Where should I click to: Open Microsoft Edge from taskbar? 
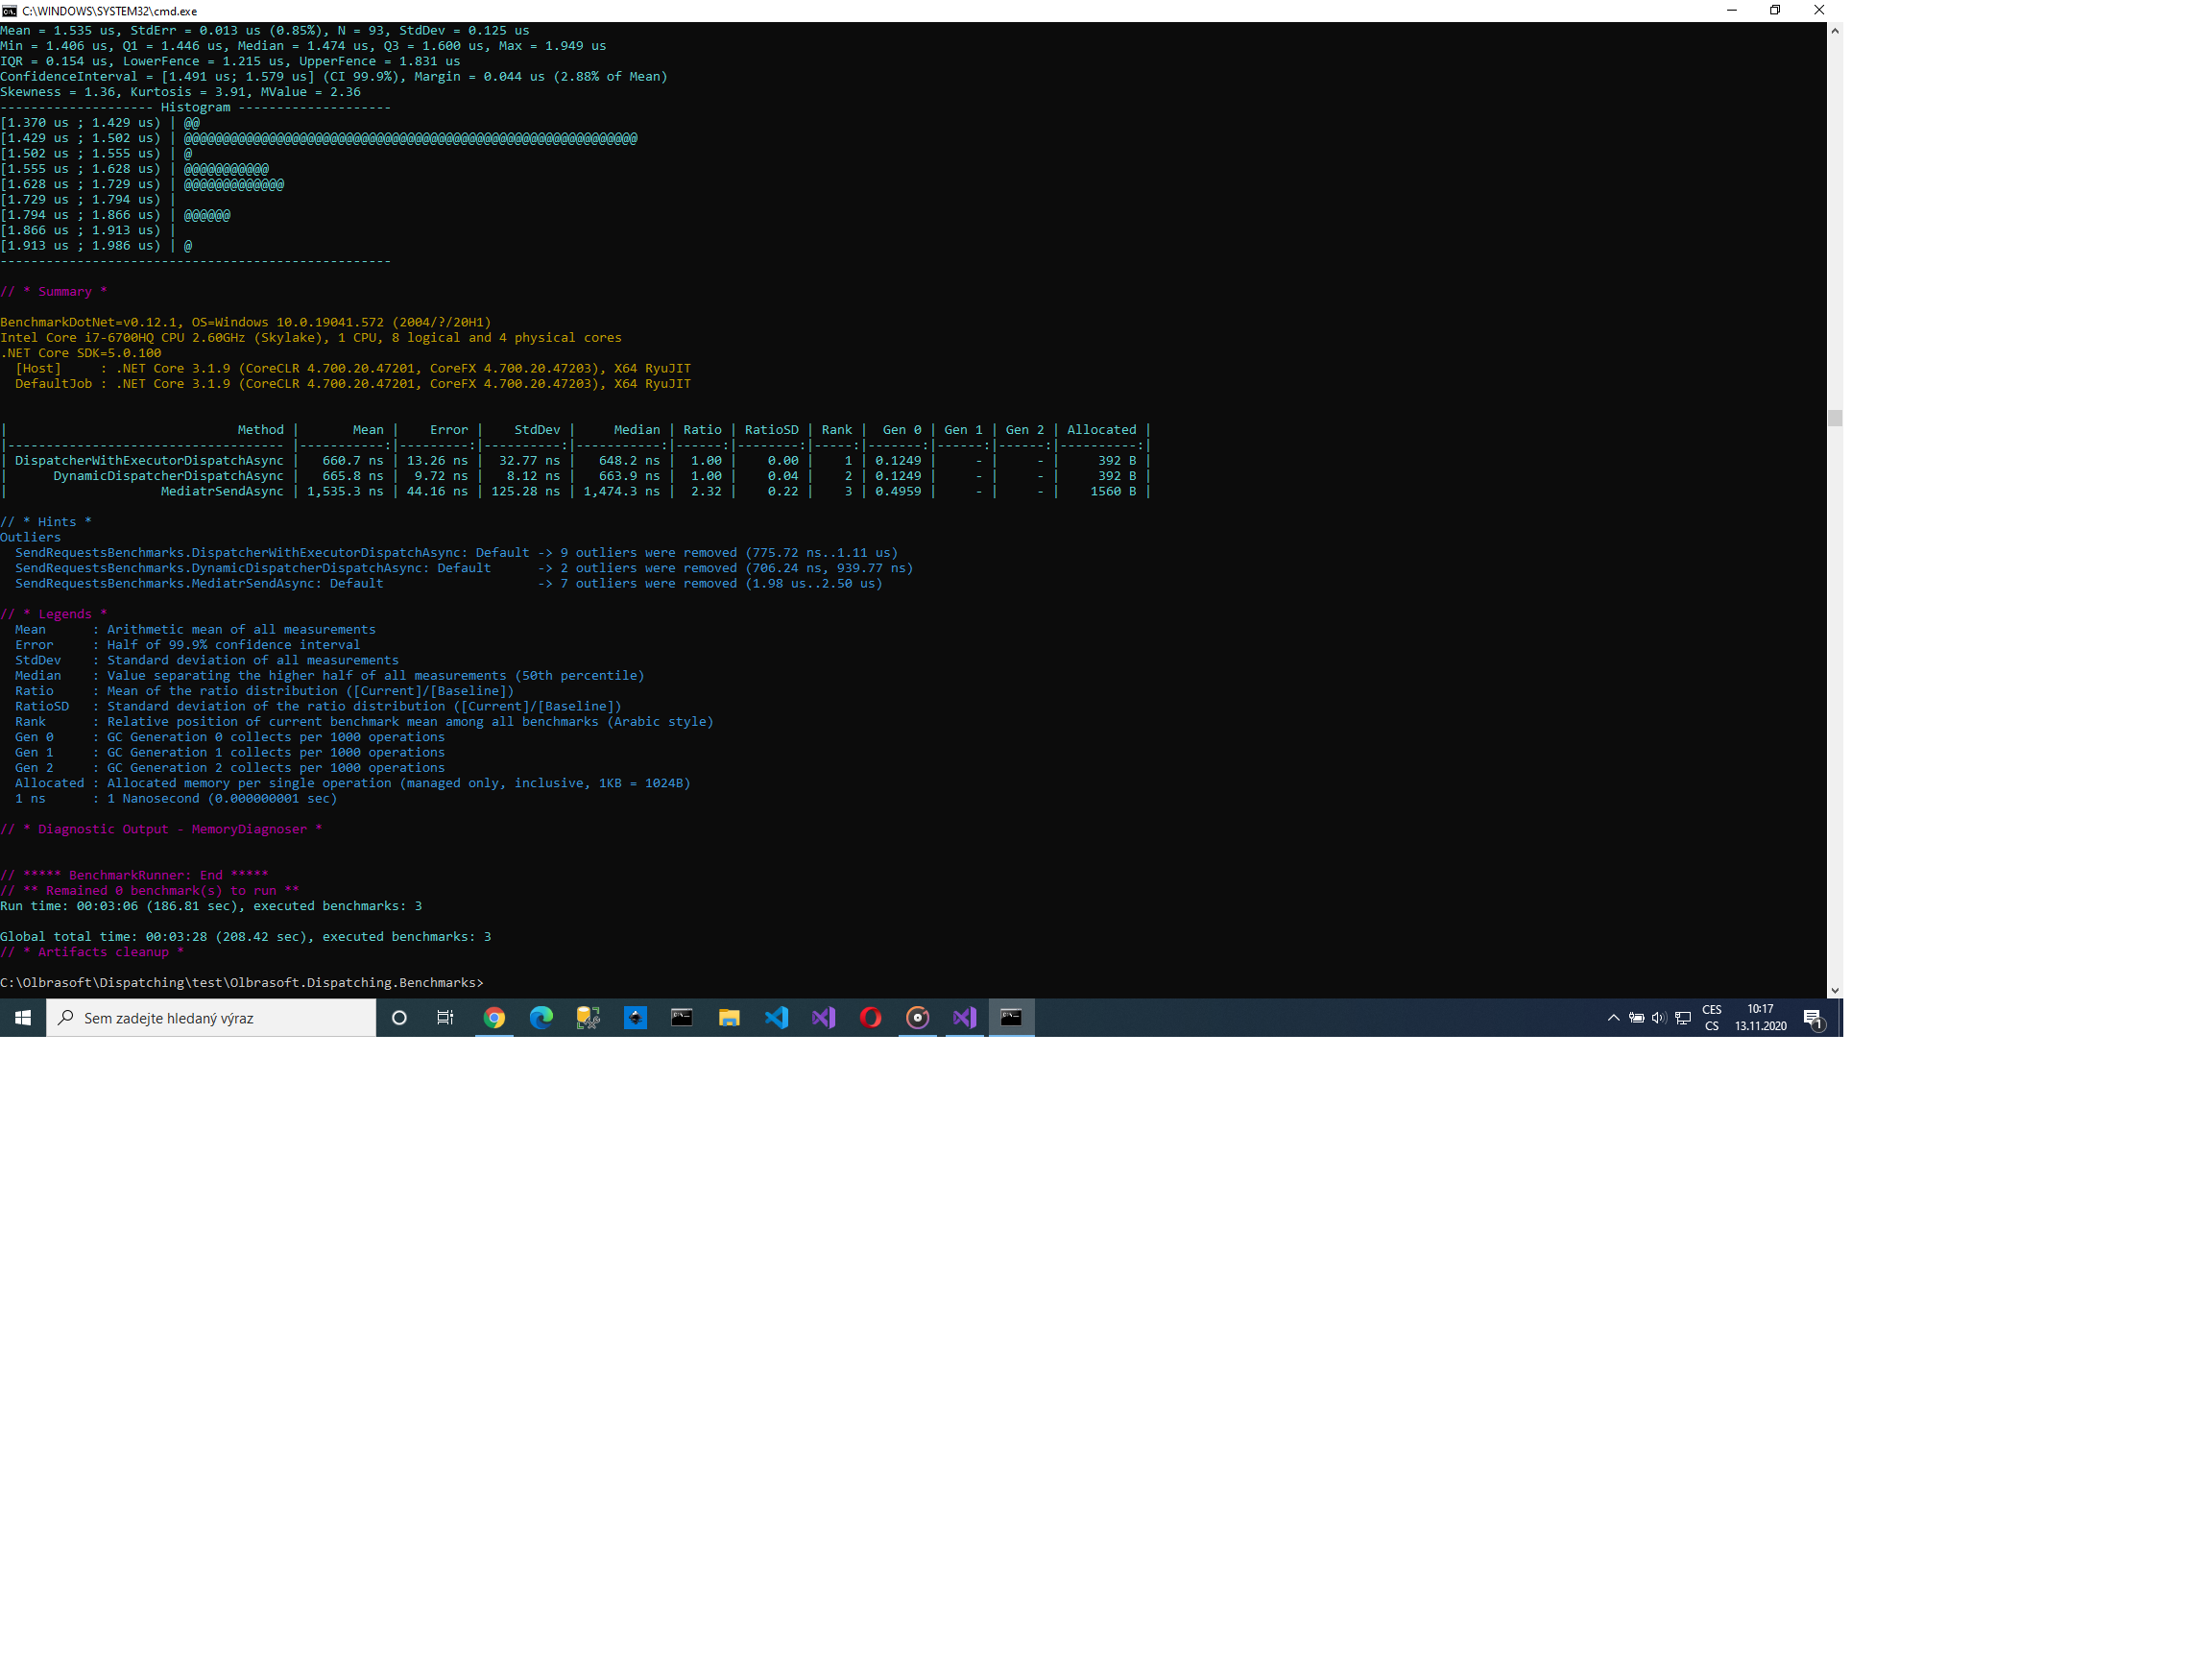pyautogui.click(x=541, y=1017)
